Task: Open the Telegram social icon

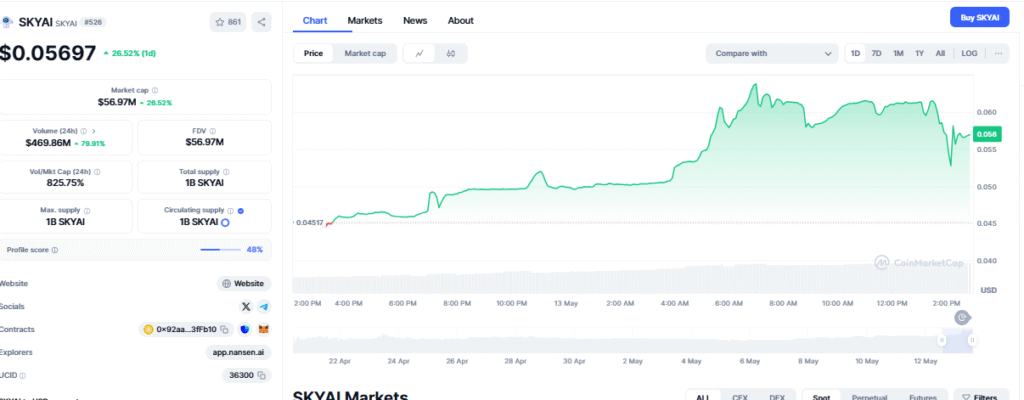Action: coord(264,307)
